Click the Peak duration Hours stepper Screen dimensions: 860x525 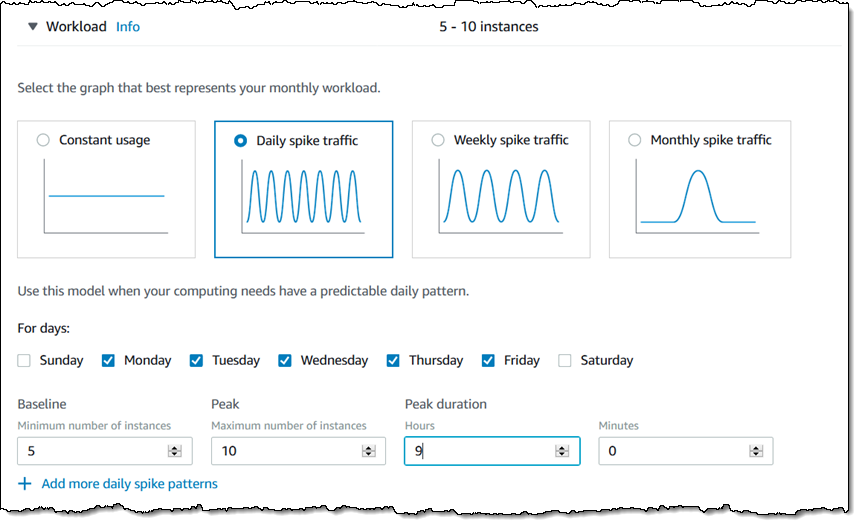click(x=562, y=451)
